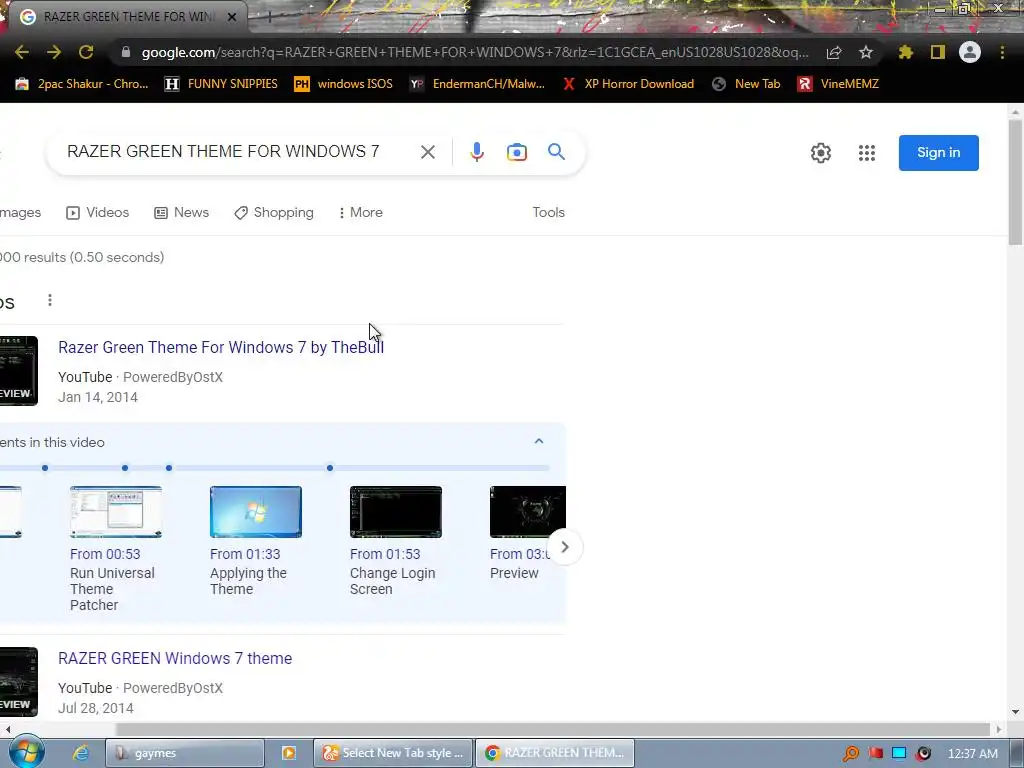Open the Preview moment thumbnail
The image size is (1024, 768).
click(528, 512)
